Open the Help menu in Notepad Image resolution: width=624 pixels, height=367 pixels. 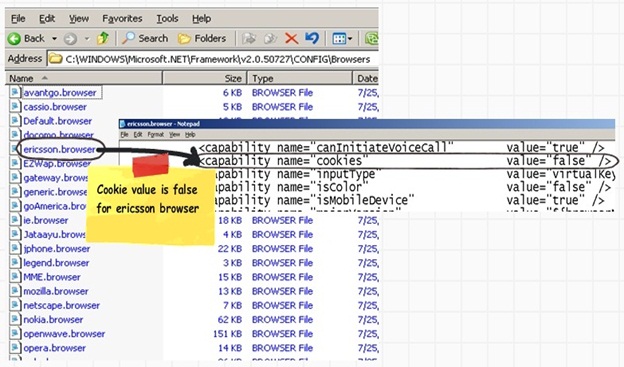[x=190, y=135]
